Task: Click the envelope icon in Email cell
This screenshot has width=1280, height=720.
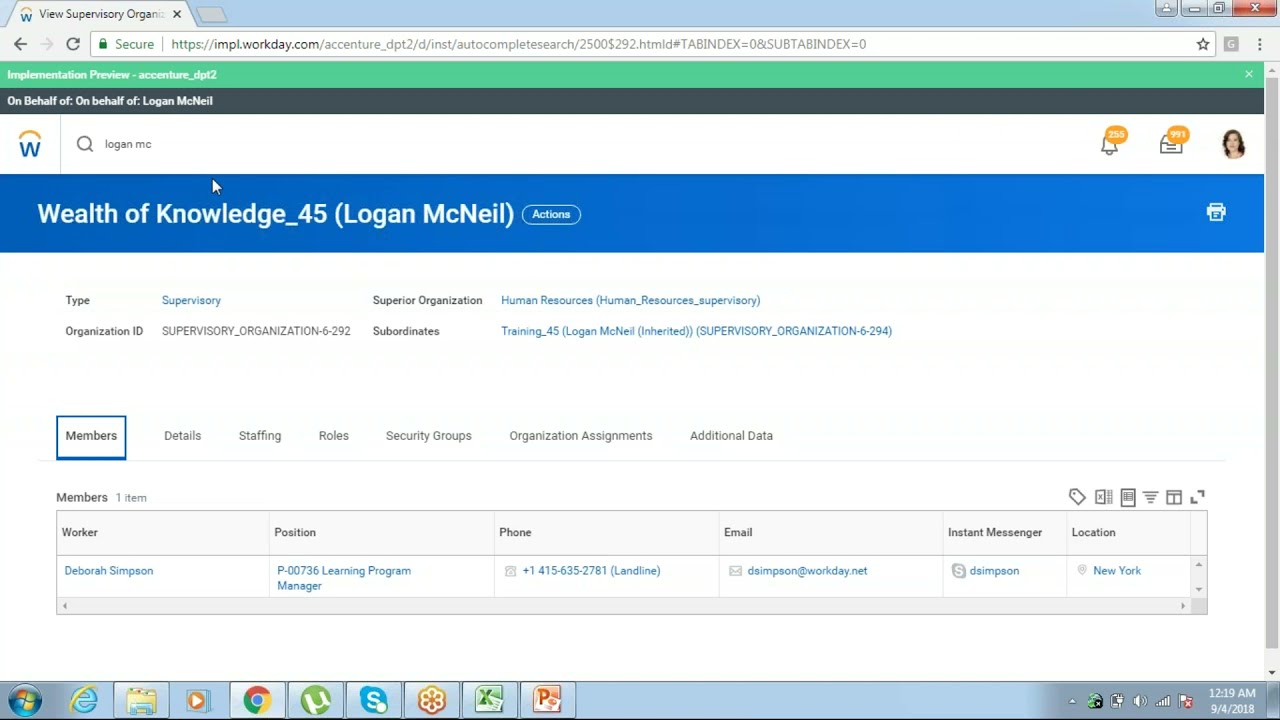Action: (736, 571)
